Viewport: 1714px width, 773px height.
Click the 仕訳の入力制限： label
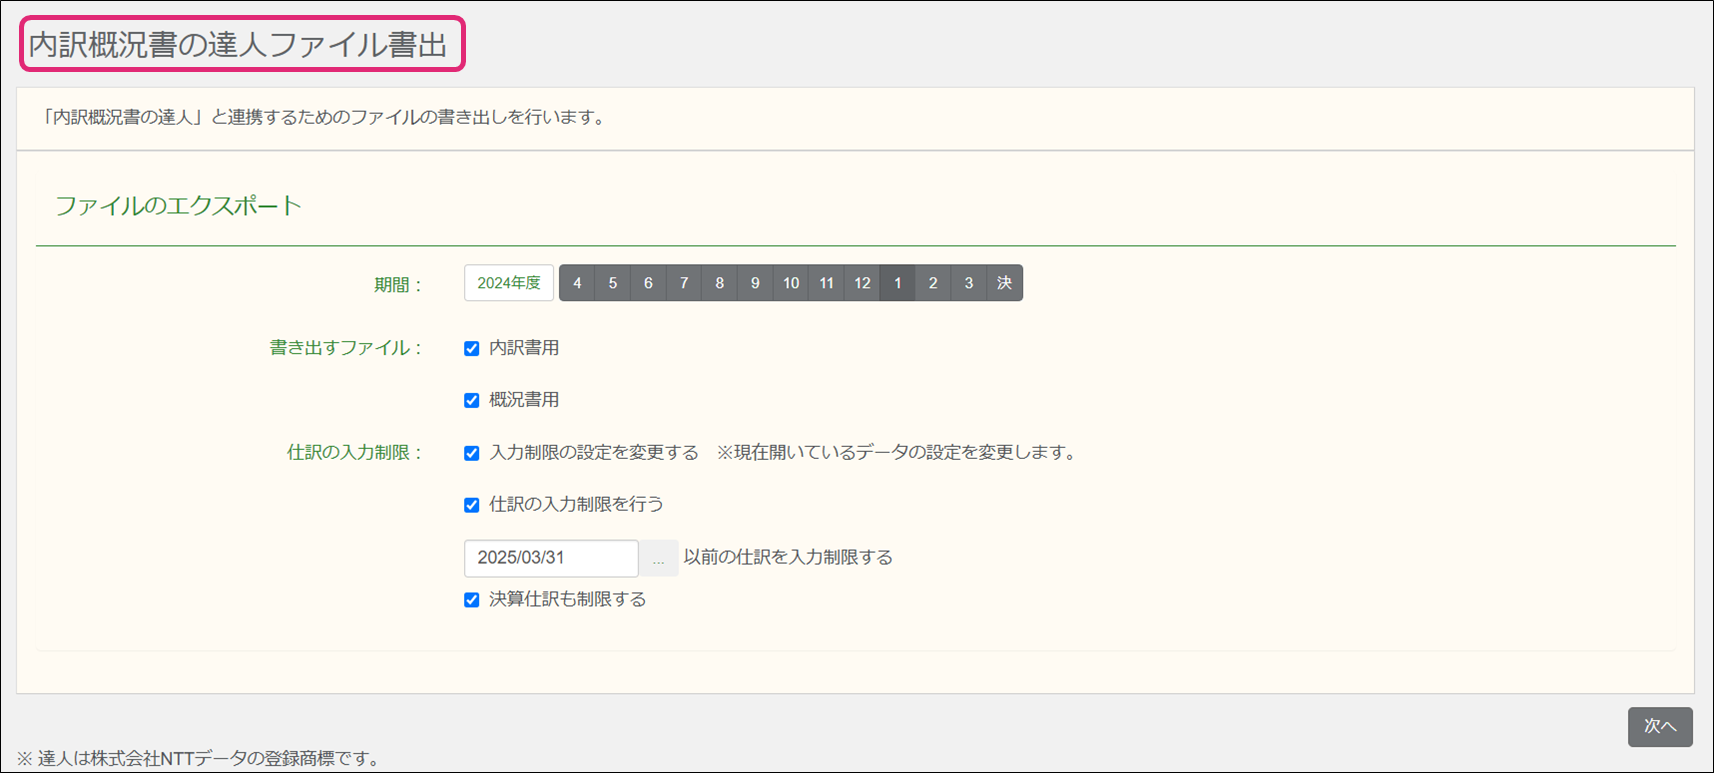[355, 453]
